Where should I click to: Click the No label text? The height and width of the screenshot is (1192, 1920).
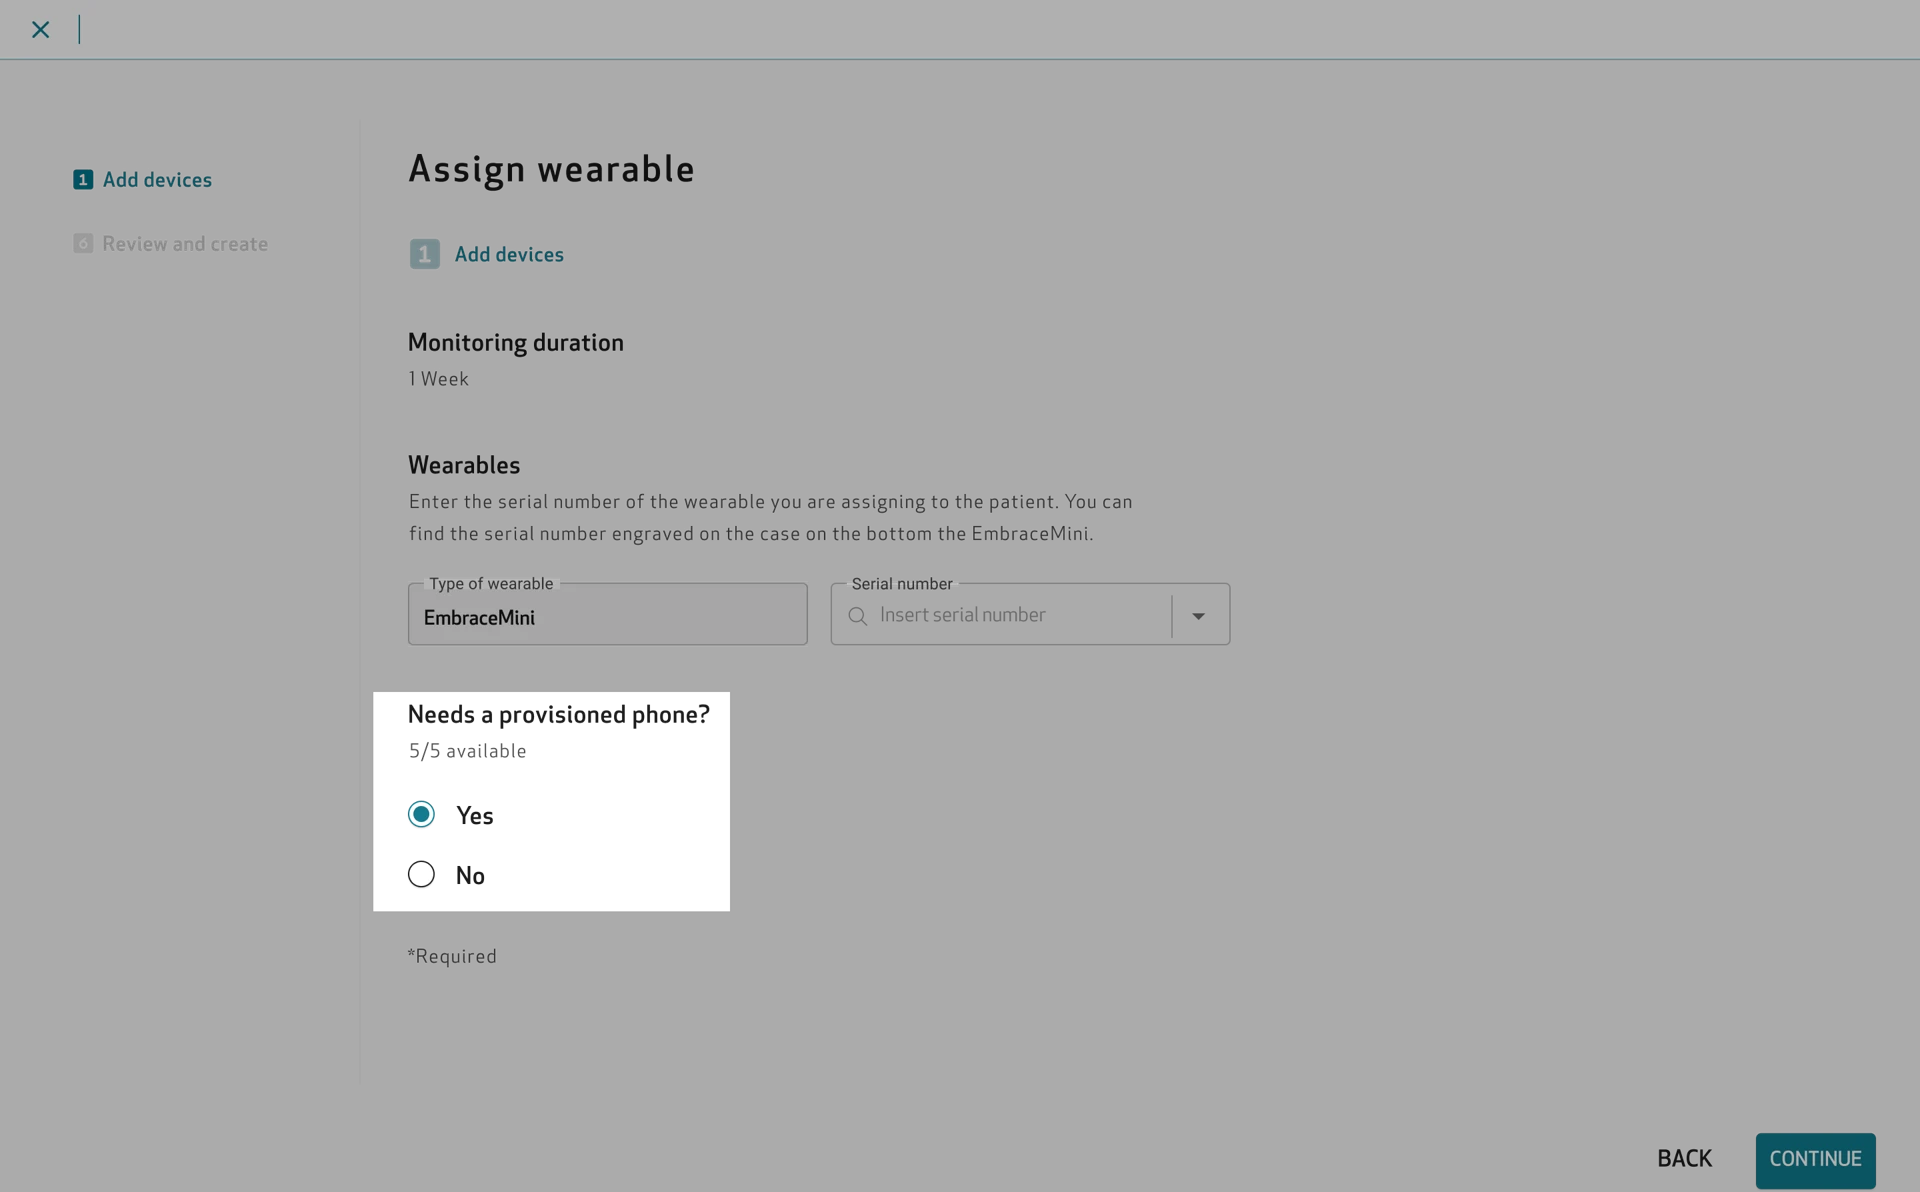pos(470,876)
